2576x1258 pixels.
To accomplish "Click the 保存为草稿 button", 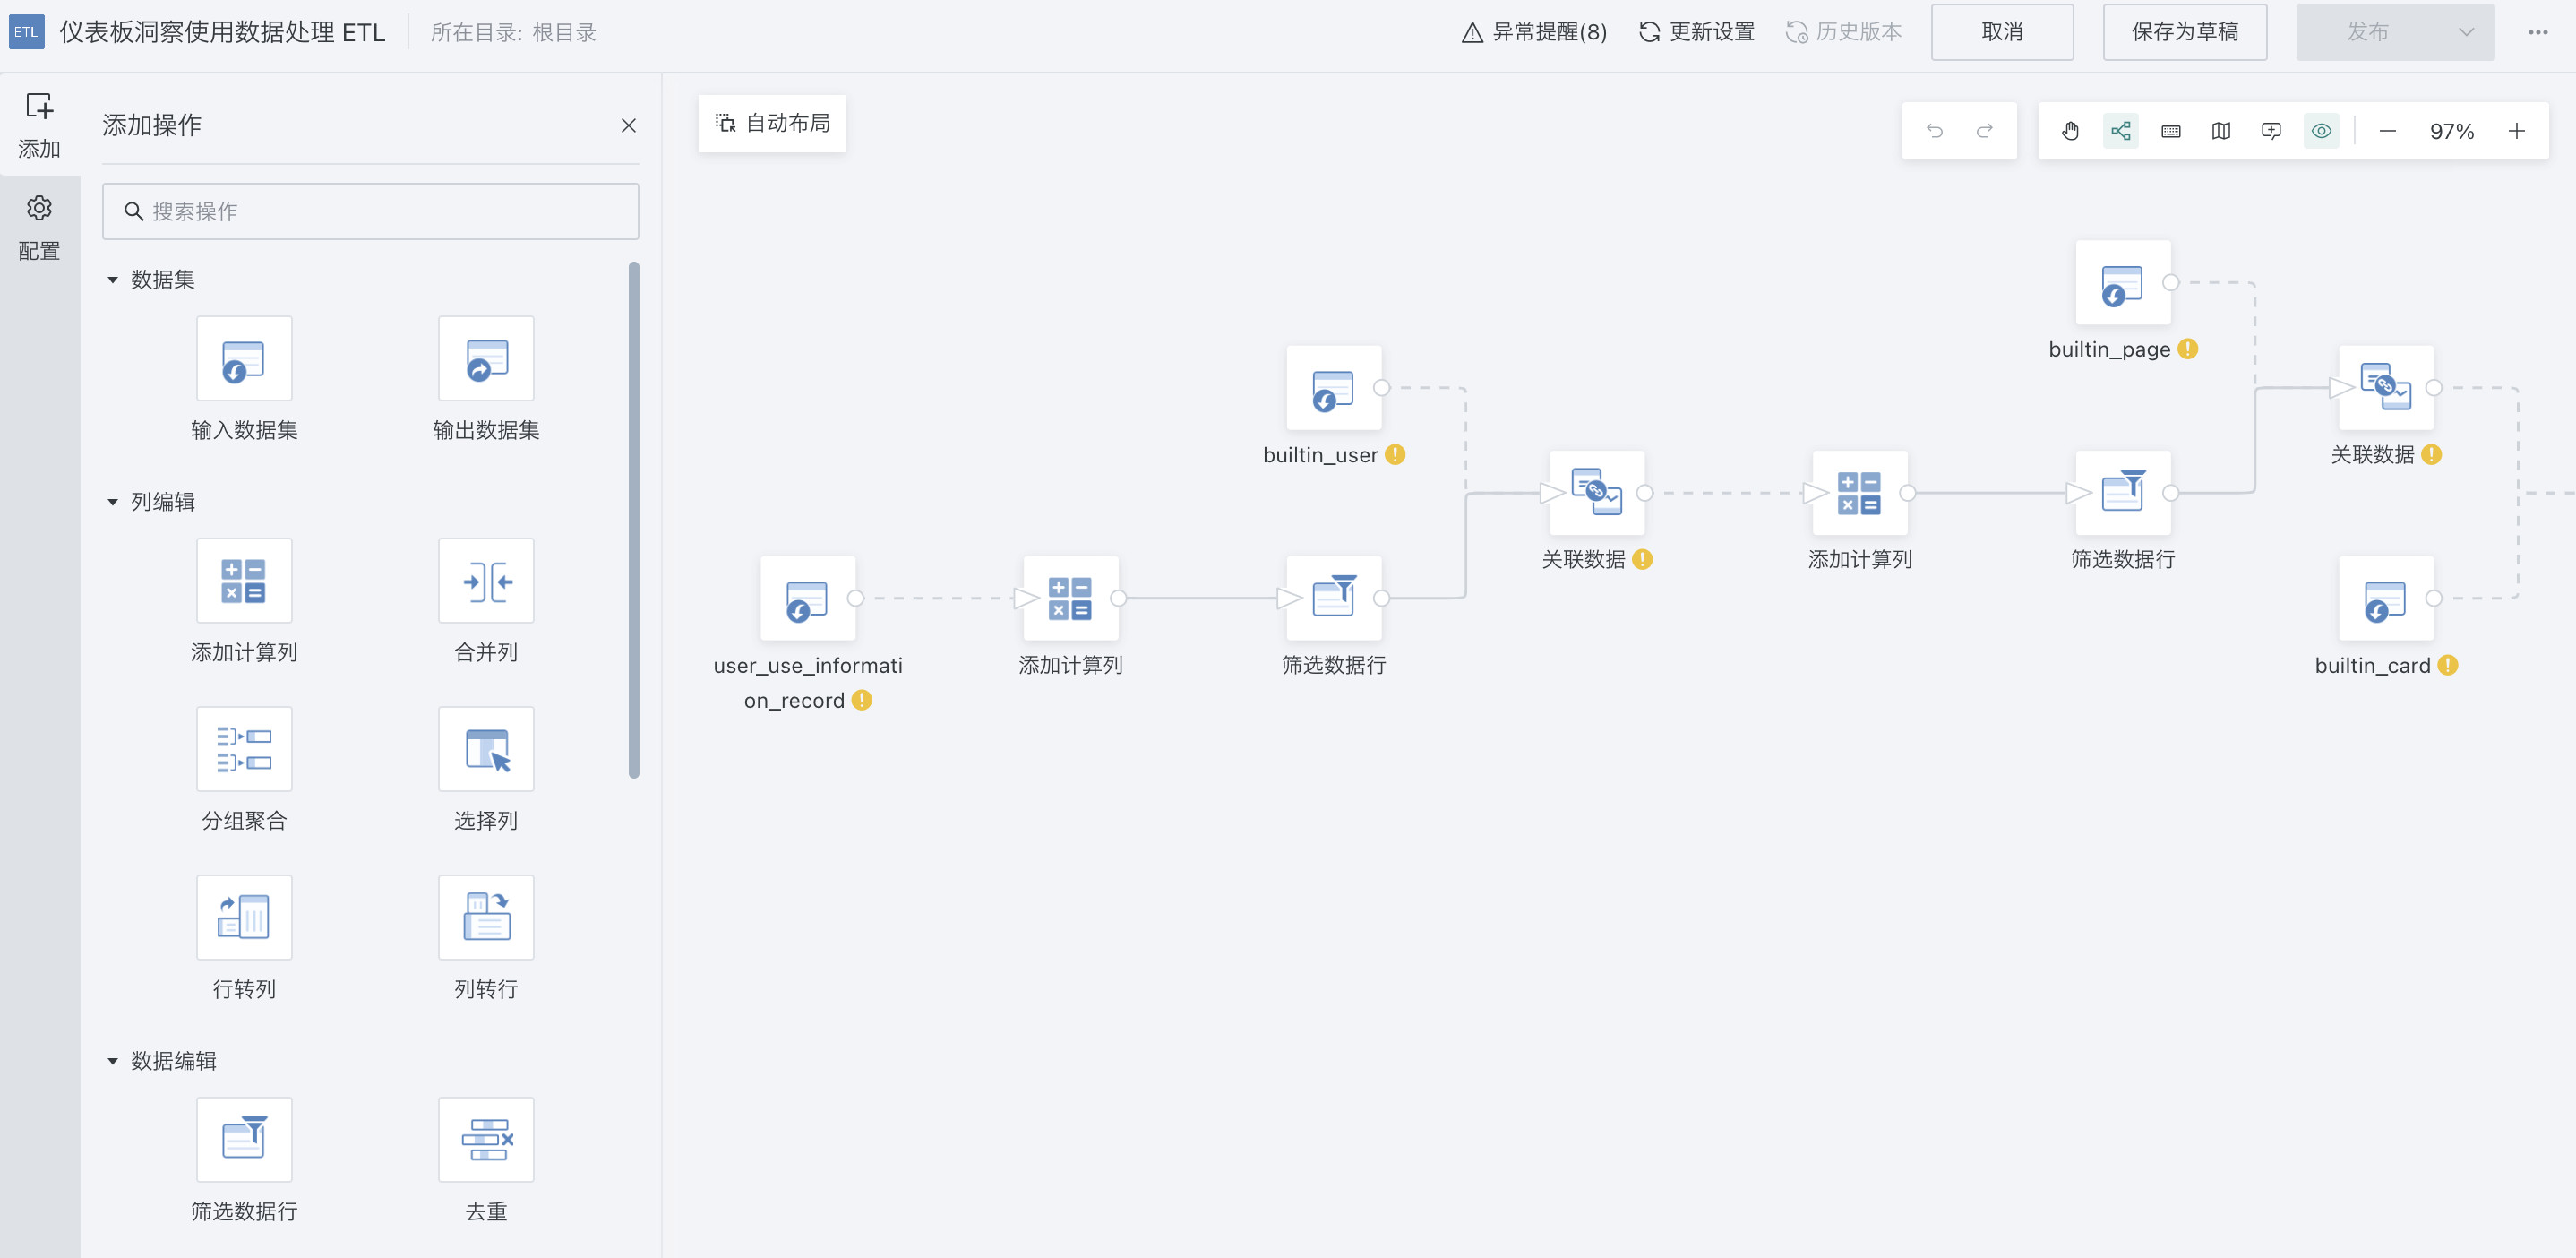I will pyautogui.click(x=2184, y=32).
